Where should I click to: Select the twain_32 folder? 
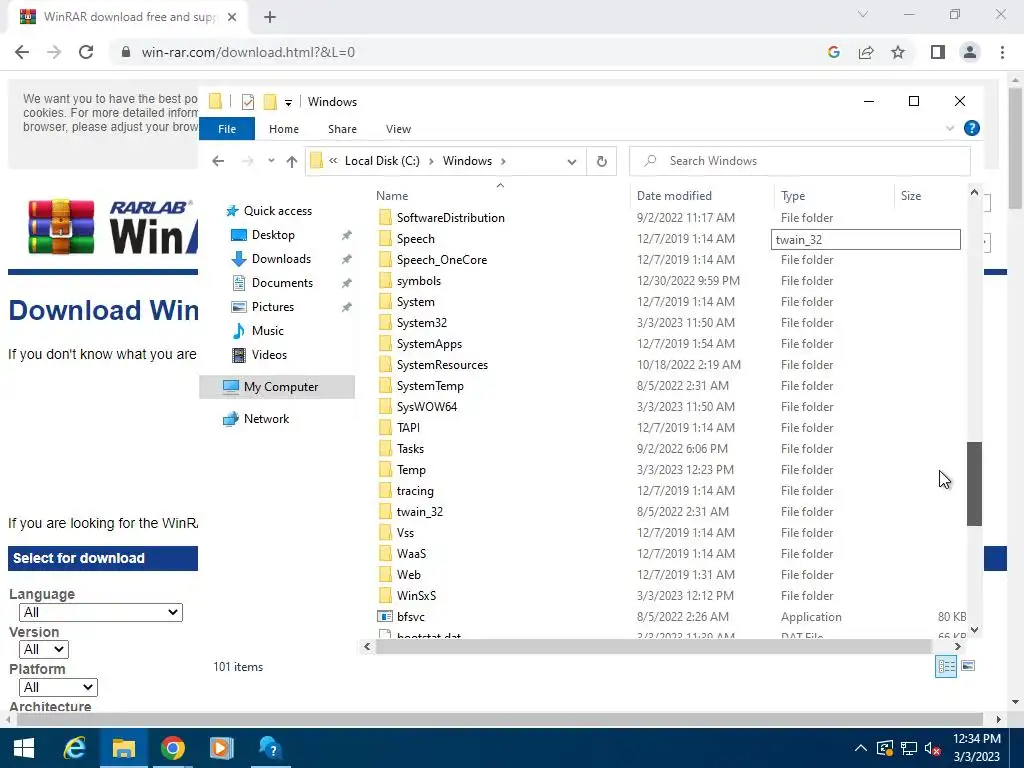tap(419, 512)
